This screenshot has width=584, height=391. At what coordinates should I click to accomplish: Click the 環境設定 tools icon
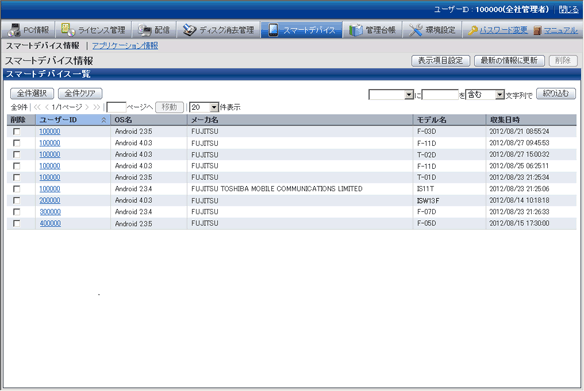(x=415, y=30)
